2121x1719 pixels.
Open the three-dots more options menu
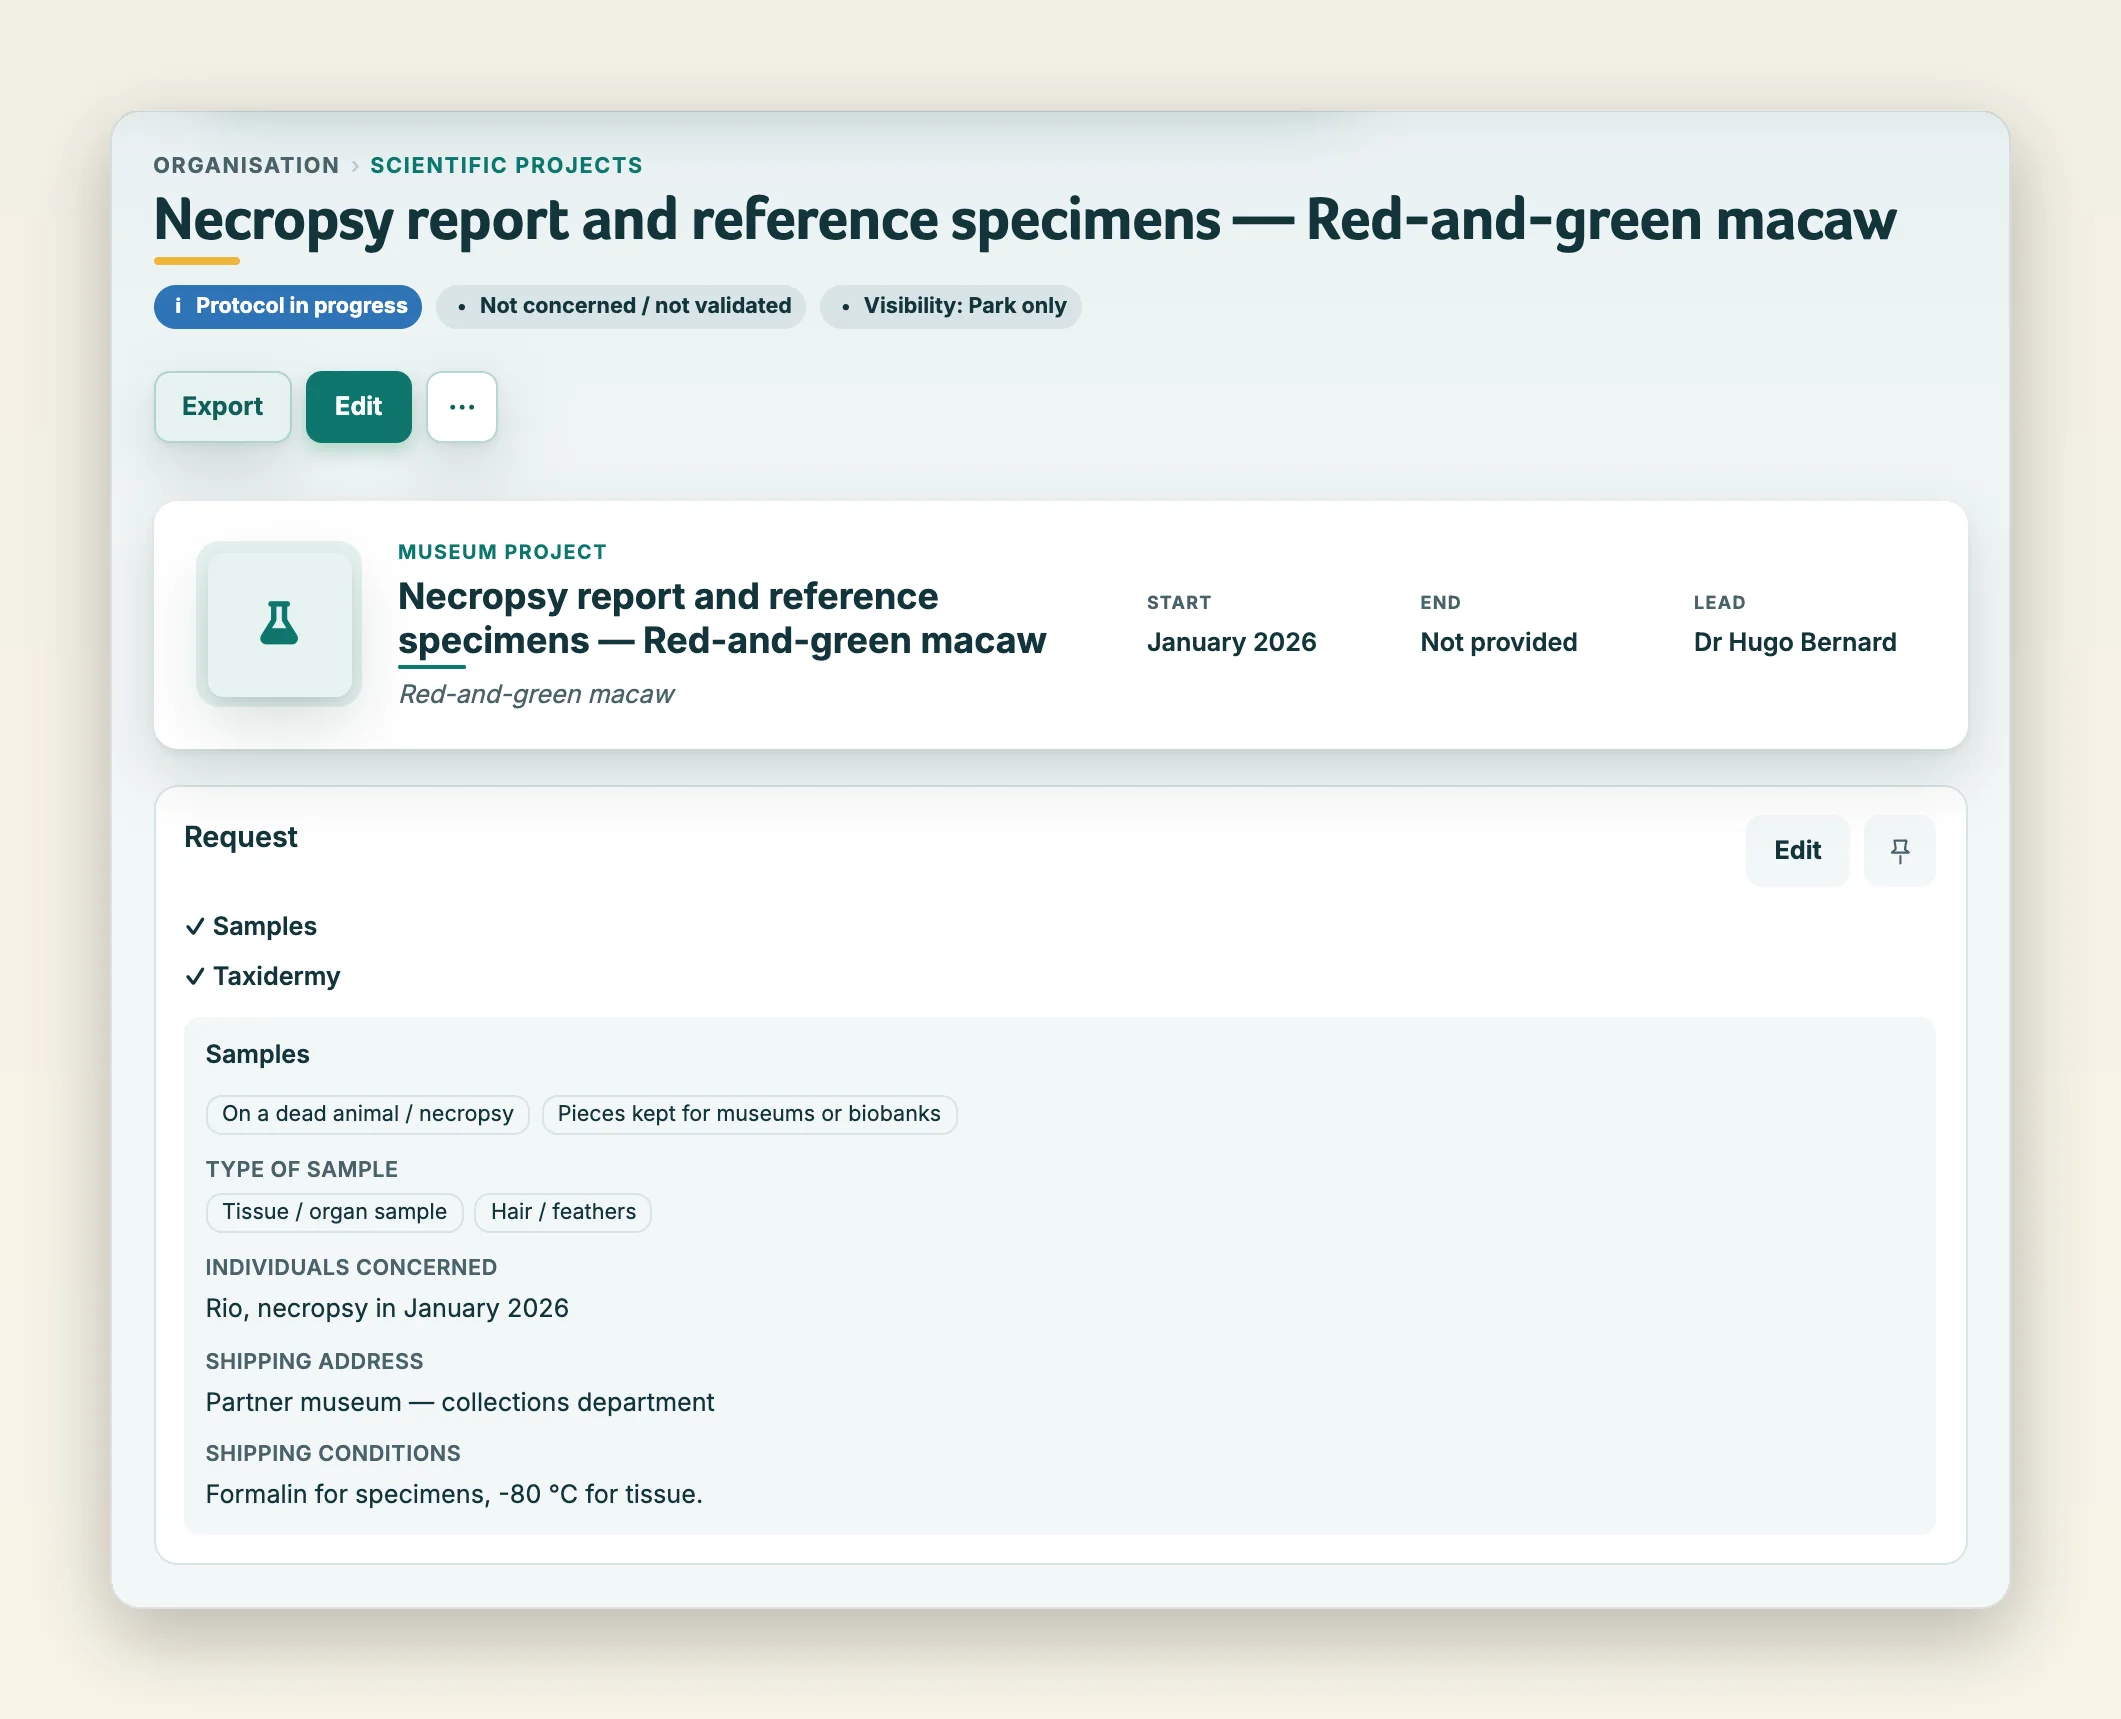tap(462, 407)
